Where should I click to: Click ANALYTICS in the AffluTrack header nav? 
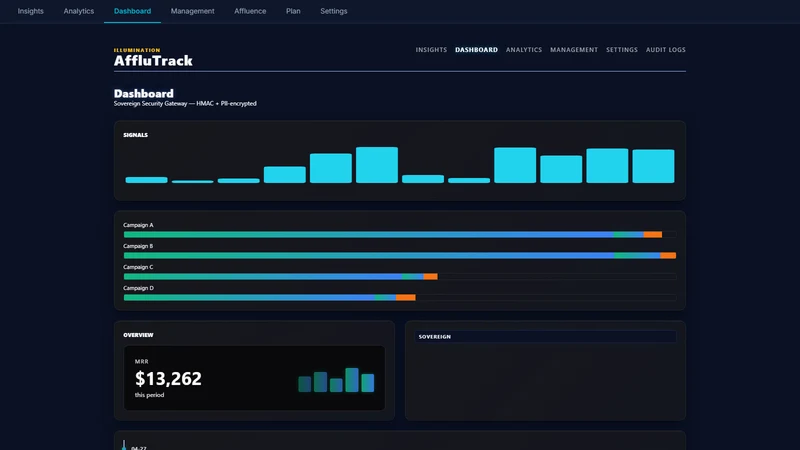point(524,50)
